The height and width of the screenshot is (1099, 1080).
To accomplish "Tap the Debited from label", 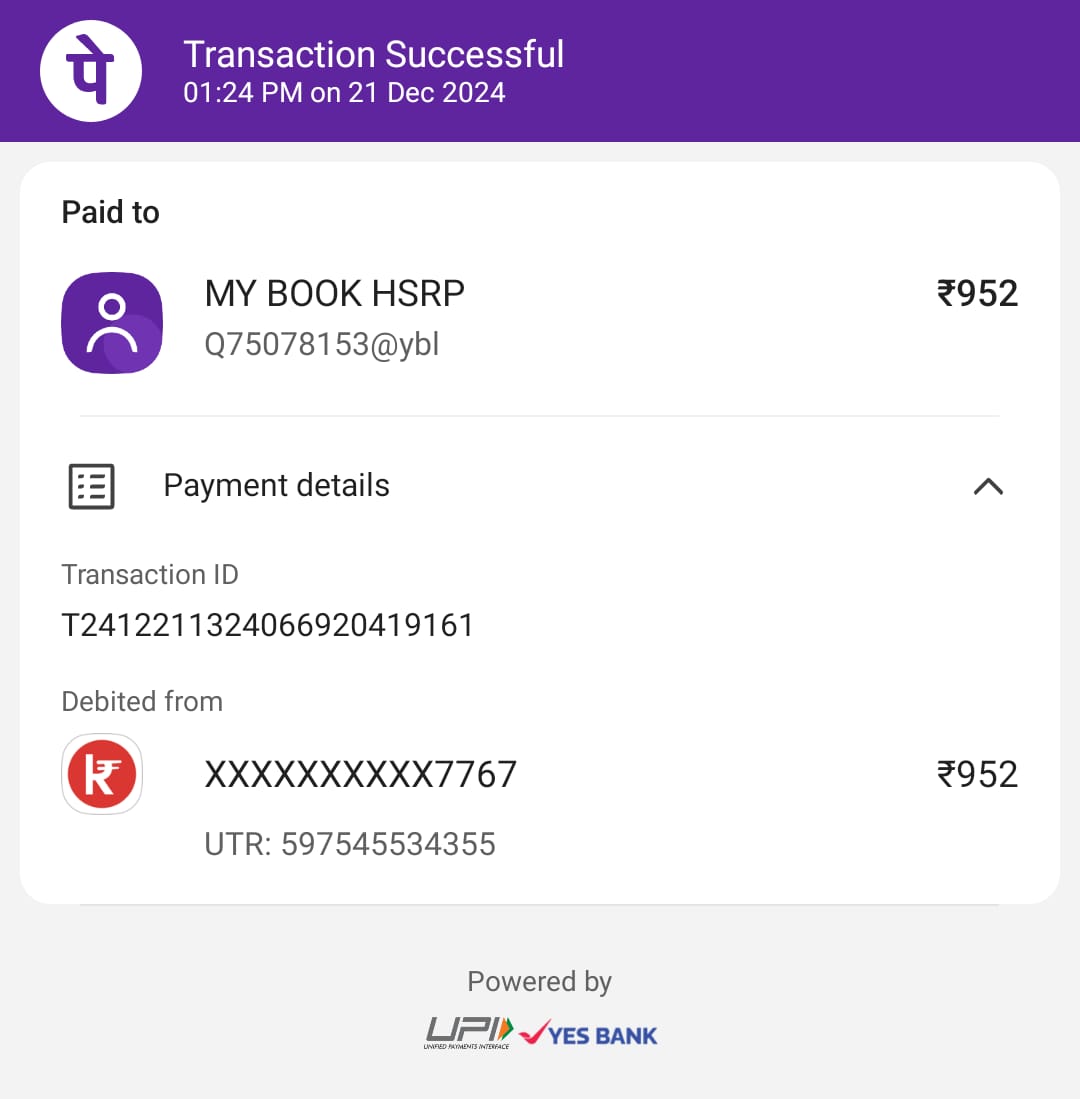I will point(142,702).
